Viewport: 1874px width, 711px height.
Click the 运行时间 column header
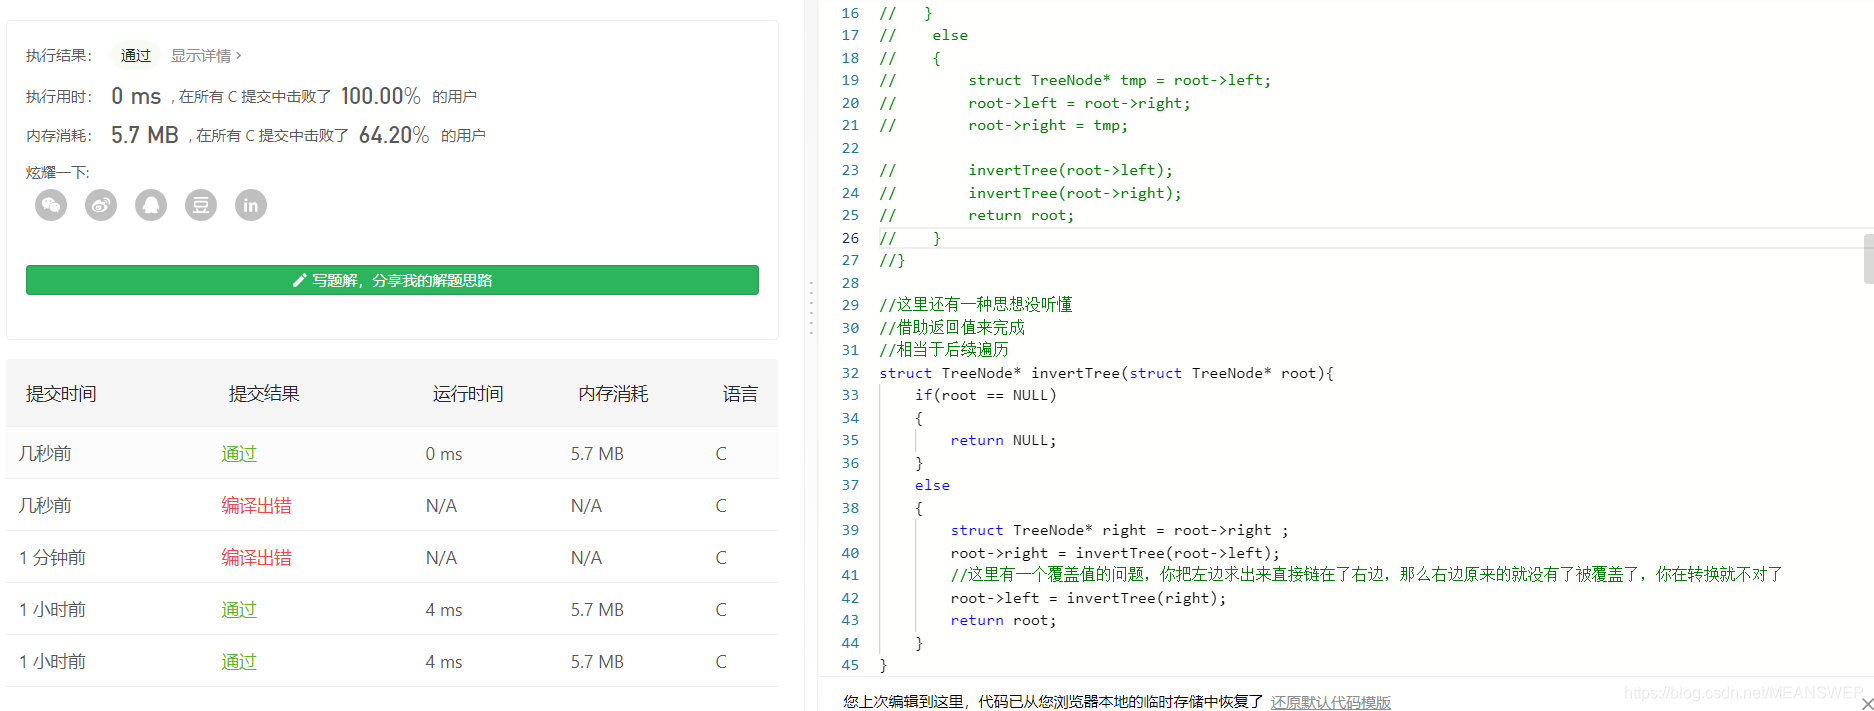point(468,394)
